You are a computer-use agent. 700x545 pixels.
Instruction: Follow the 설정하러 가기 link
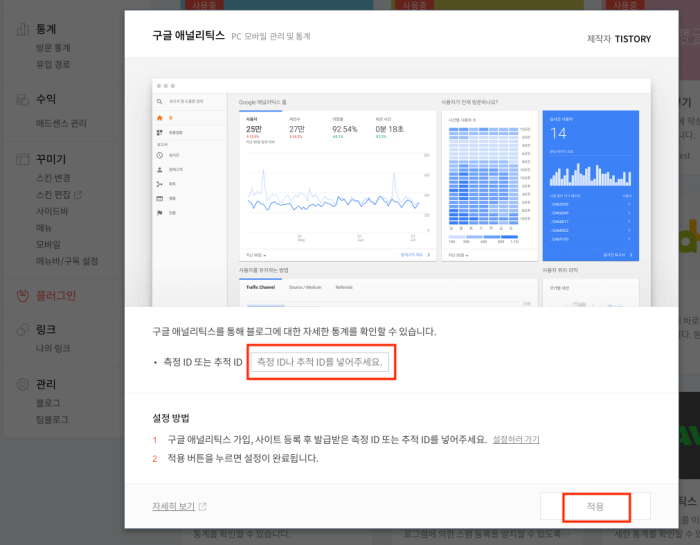(x=516, y=440)
